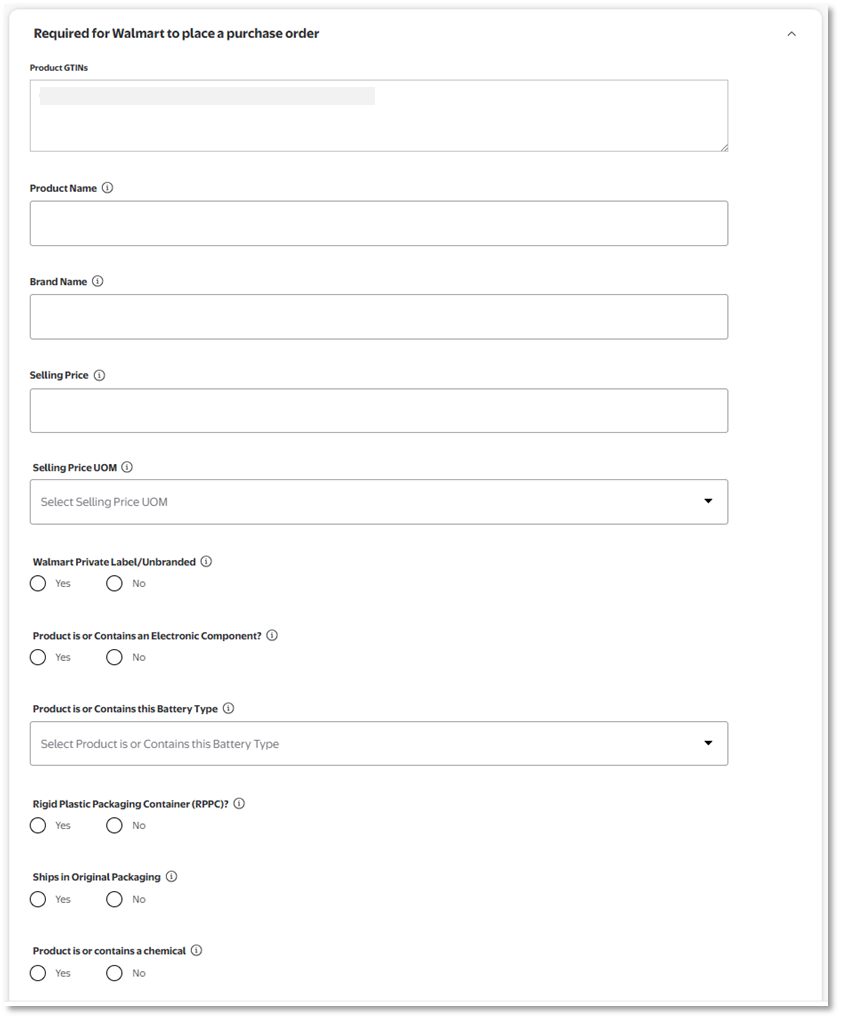Click into the Product Name text field

point(378,223)
